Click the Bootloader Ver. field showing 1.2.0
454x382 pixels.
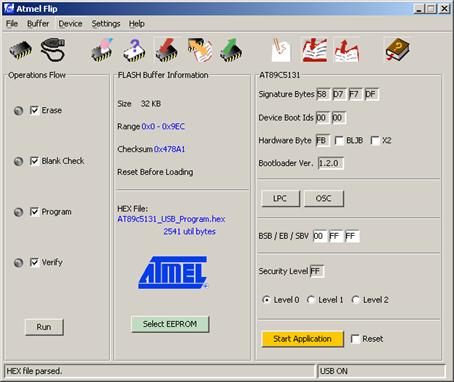pyautogui.click(x=330, y=163)
